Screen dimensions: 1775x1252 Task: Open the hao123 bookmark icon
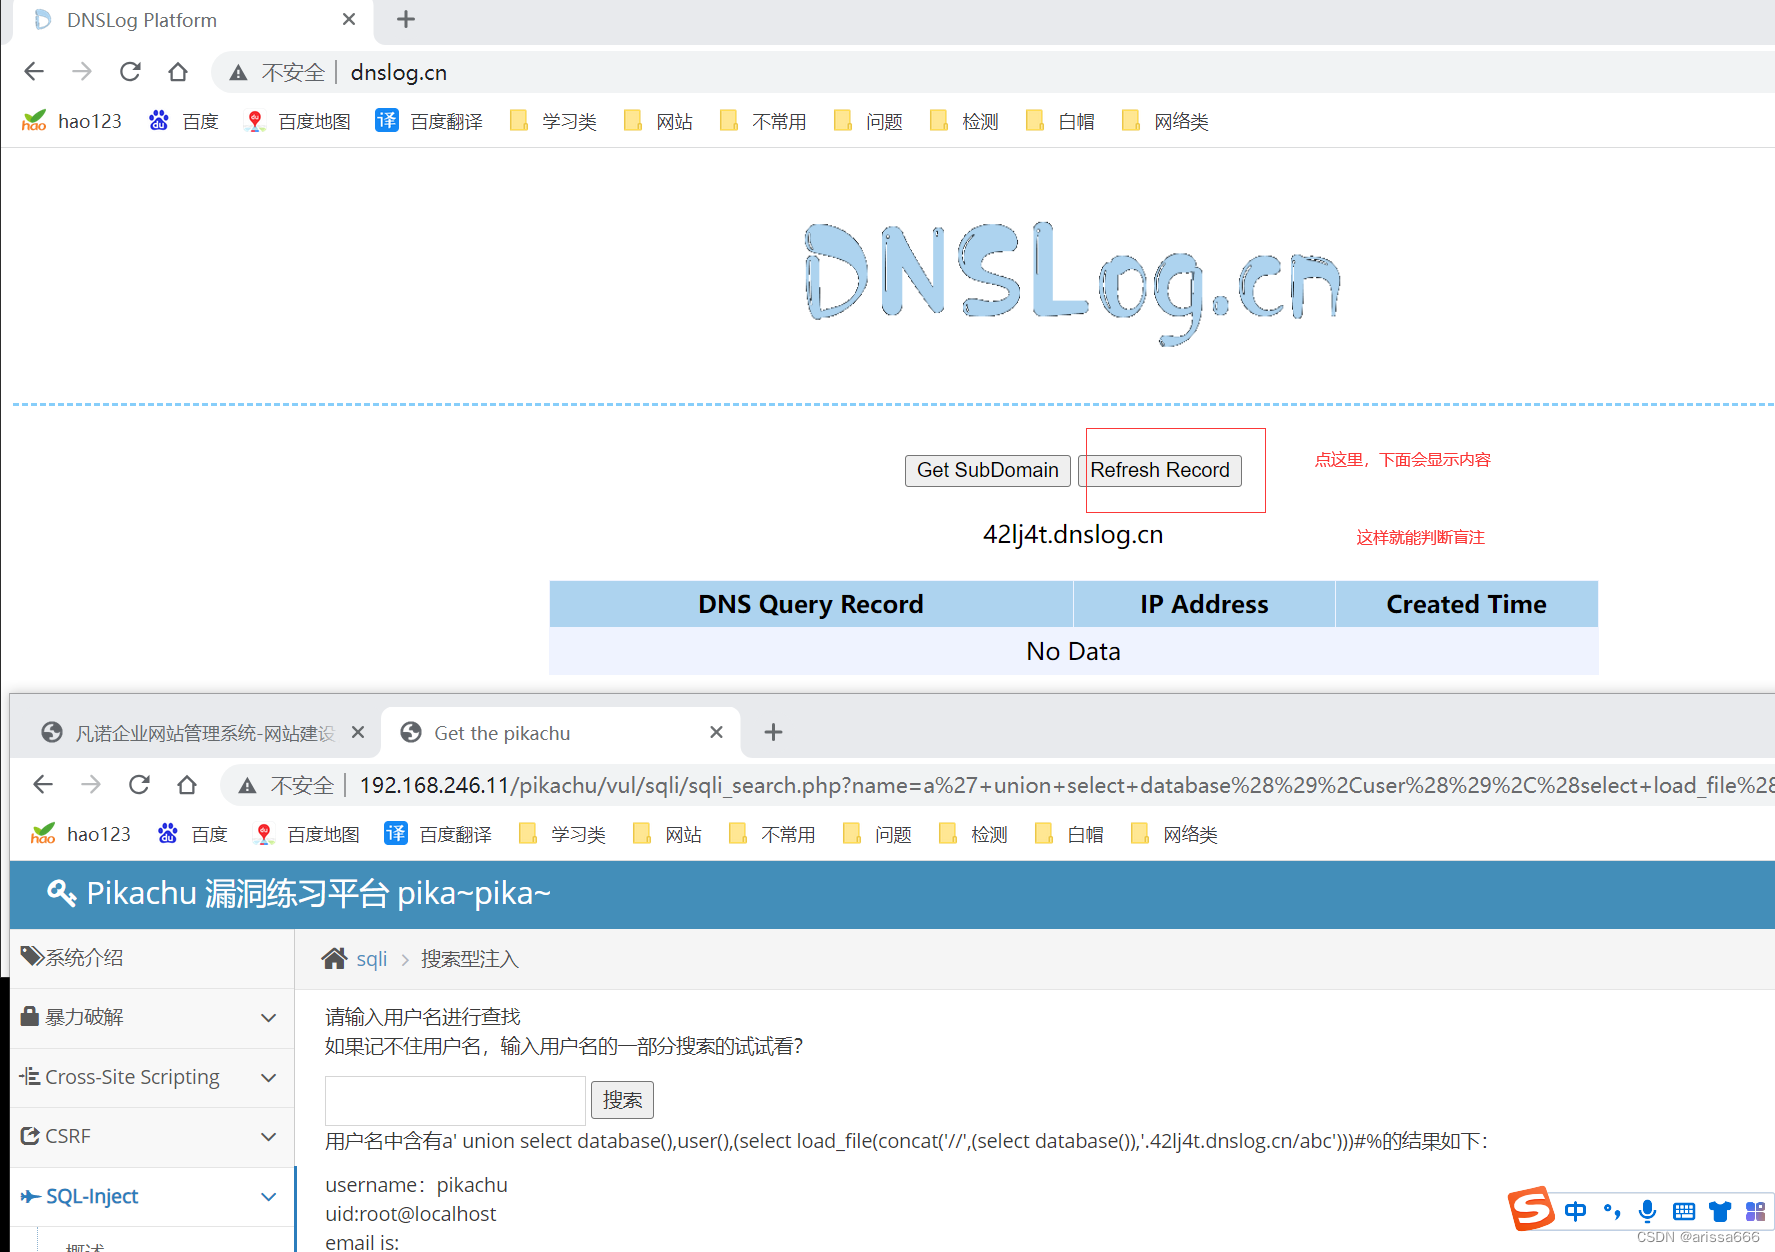(34, 120)
